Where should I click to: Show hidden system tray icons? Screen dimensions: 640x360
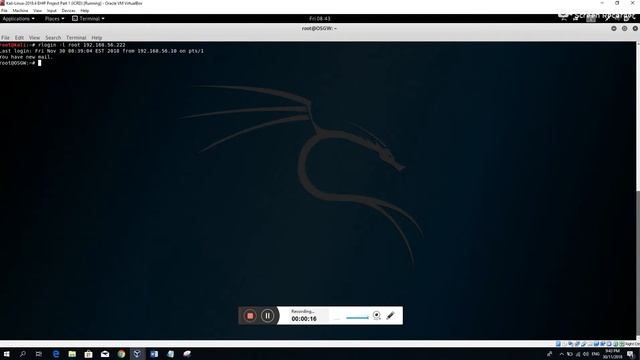[562, 354]
